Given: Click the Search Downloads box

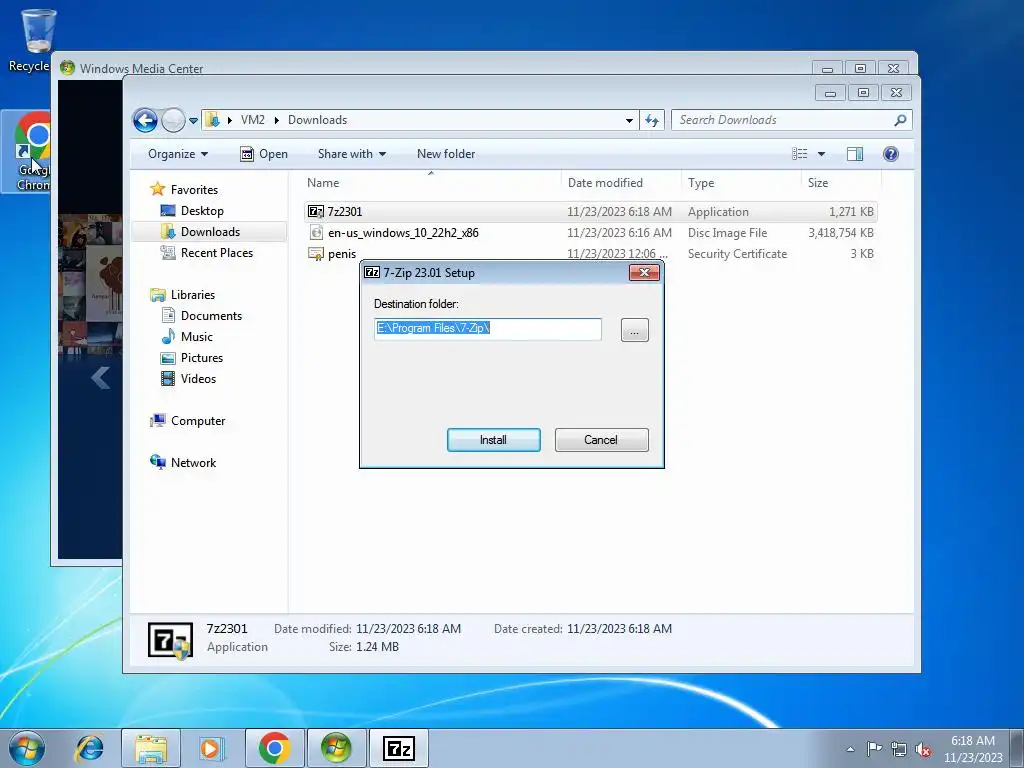Looking at the screenshot, I should 782,120.
